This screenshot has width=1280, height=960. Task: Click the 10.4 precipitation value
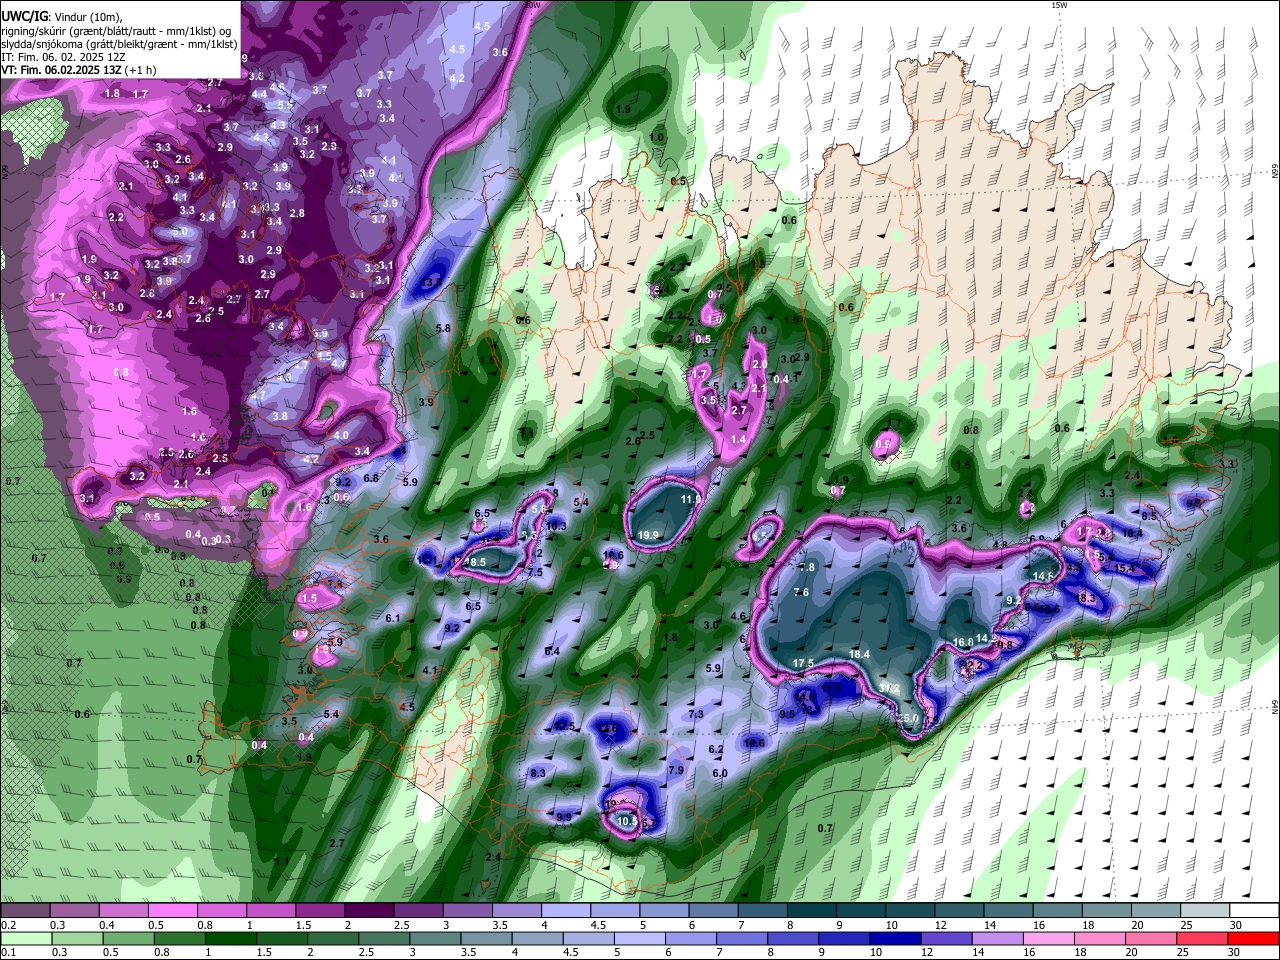(1132, 534)
